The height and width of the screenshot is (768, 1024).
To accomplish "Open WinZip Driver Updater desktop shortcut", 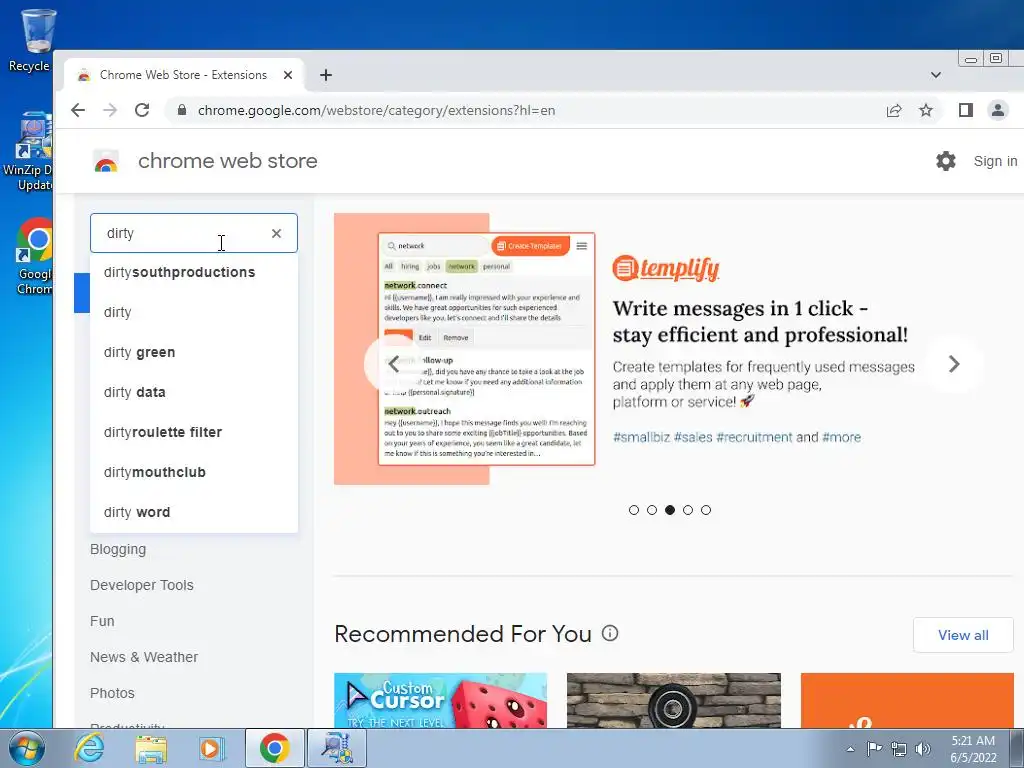I will pyautogui.click(x=27, y=152).
